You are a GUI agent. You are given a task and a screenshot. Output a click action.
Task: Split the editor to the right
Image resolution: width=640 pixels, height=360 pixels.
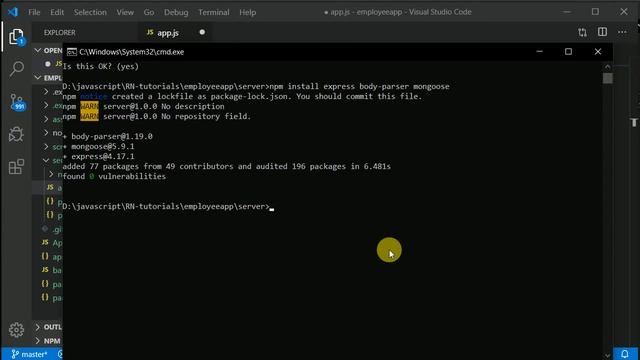tap(602, 32)
